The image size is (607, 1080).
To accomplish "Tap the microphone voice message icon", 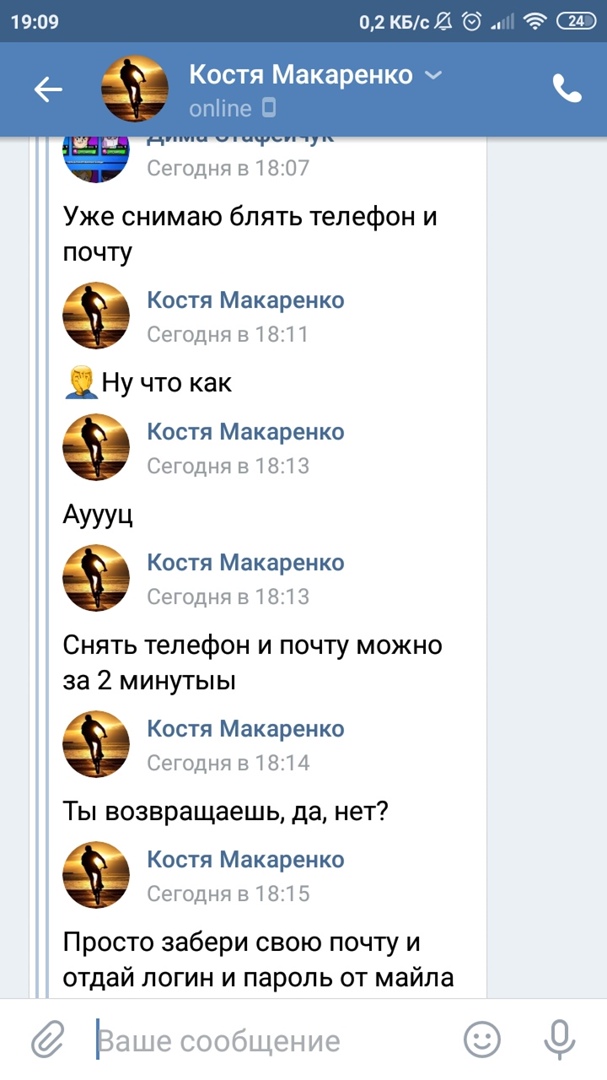I will (x=559, y=1040).
